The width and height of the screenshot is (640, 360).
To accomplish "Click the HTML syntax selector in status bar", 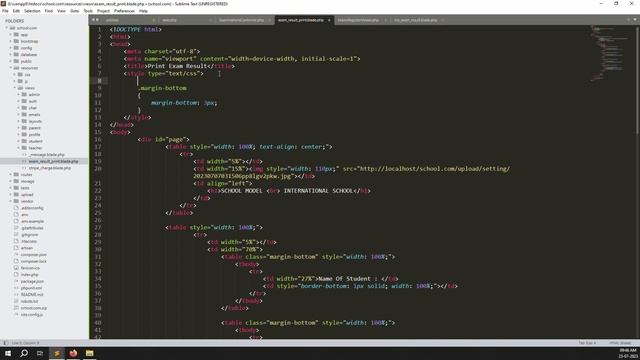I will coord(620,343).
